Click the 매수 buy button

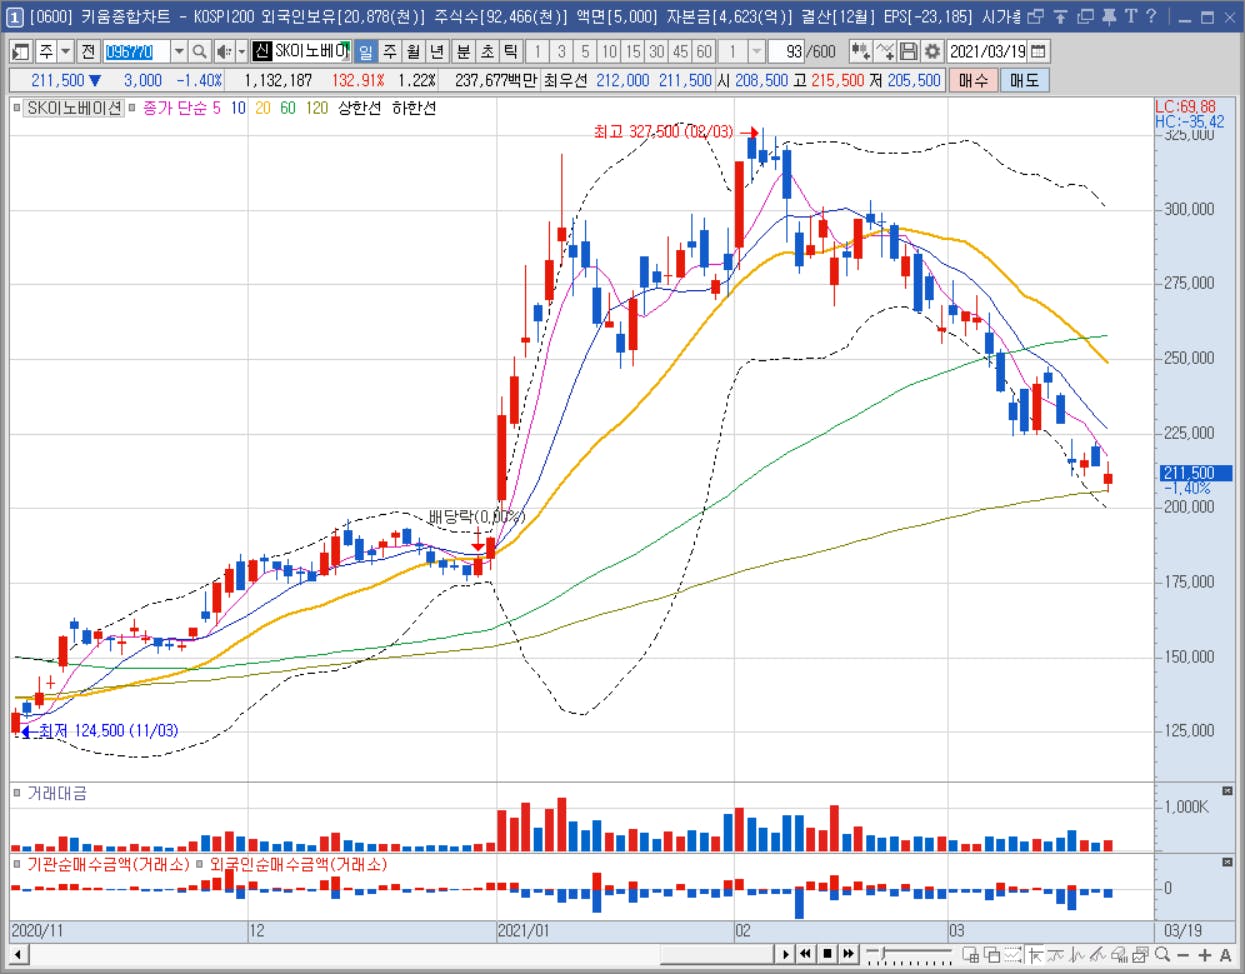(973, 80)
